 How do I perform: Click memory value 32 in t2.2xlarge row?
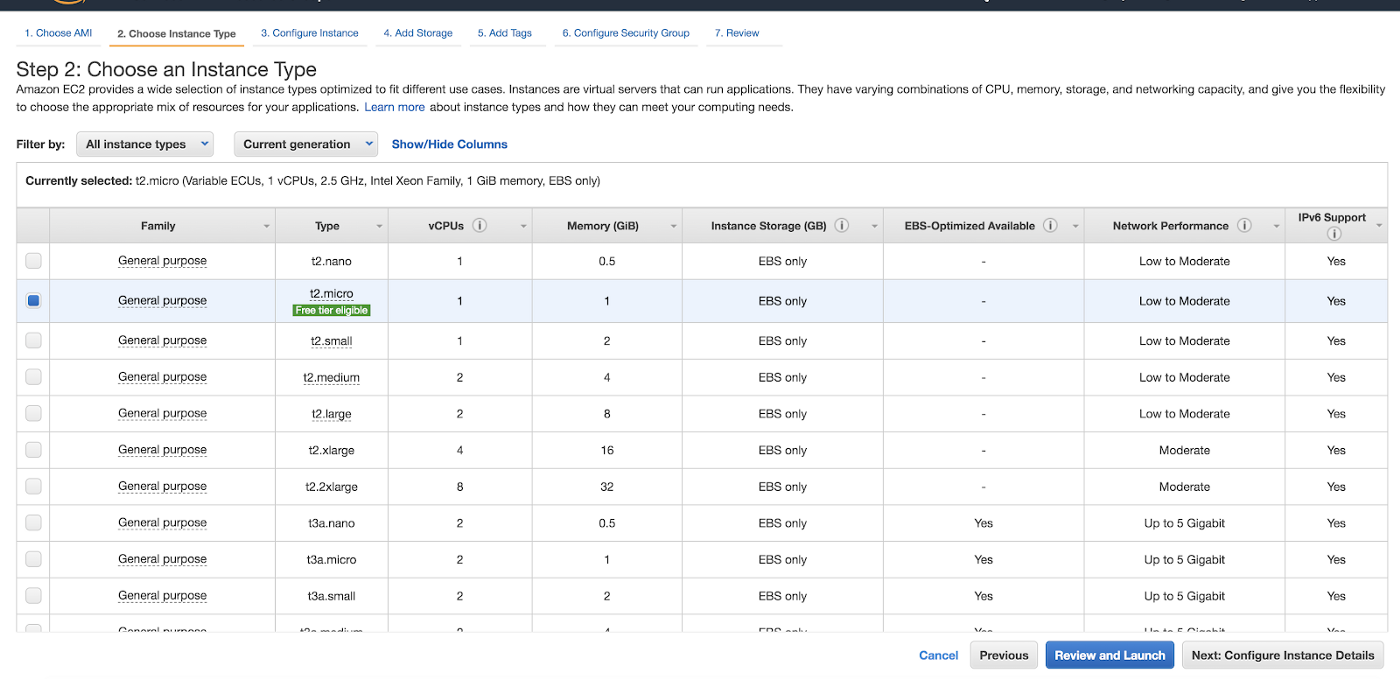click(607, 487)
